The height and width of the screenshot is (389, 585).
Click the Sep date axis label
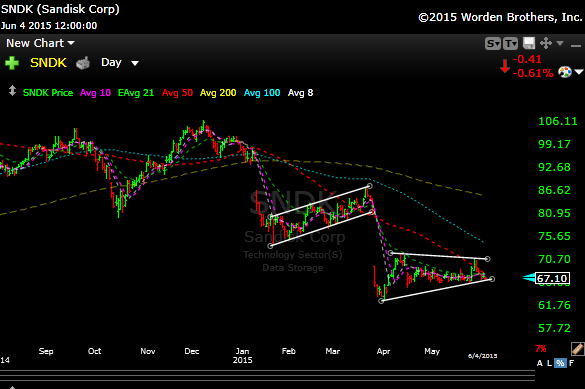[x=46, y=351]
